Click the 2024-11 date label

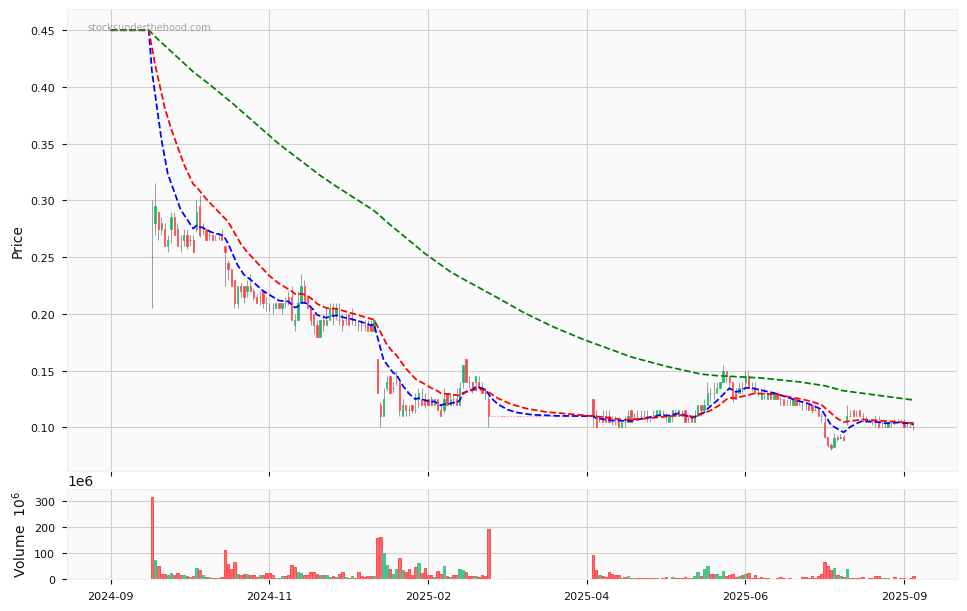pos(270,596)
